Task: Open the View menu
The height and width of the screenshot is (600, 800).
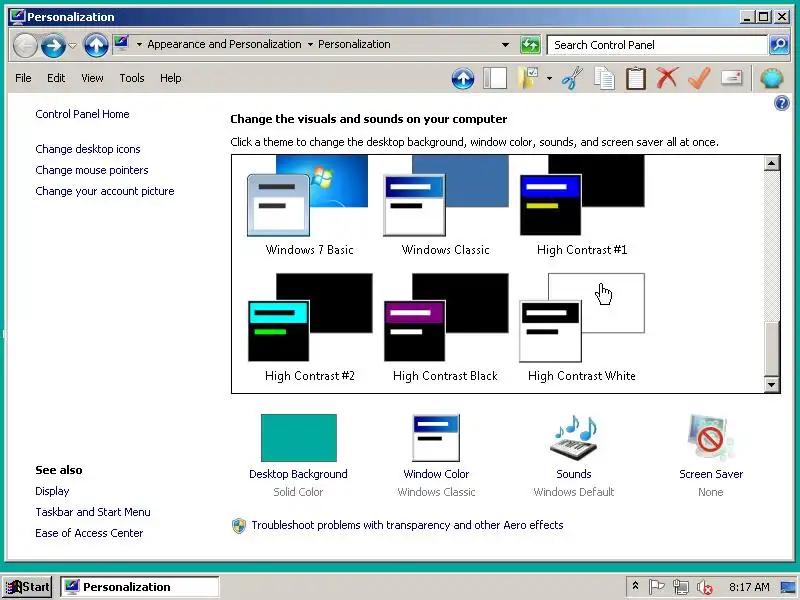Action: [x=92, y=78]
